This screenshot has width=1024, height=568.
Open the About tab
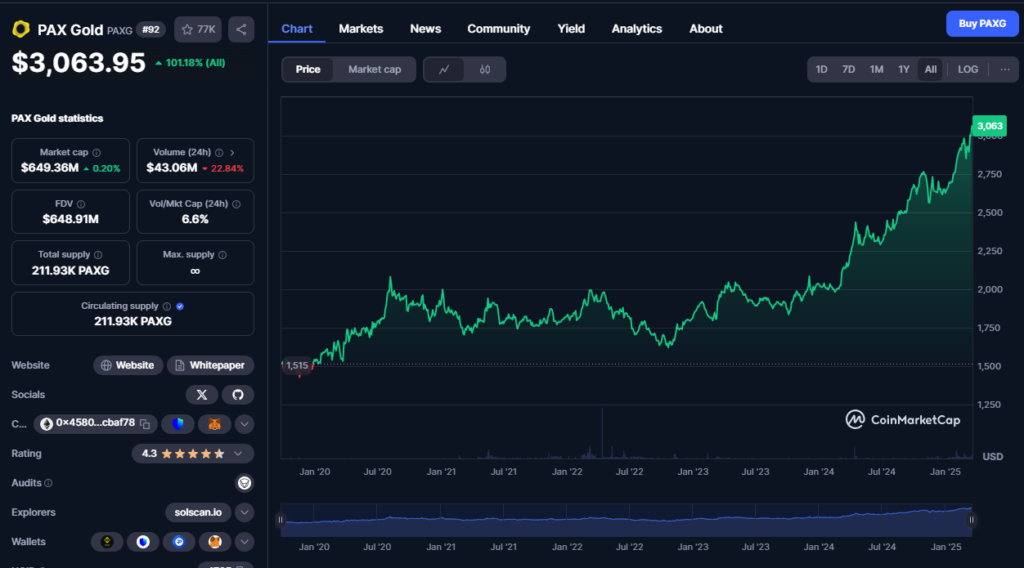pos(705,29)
